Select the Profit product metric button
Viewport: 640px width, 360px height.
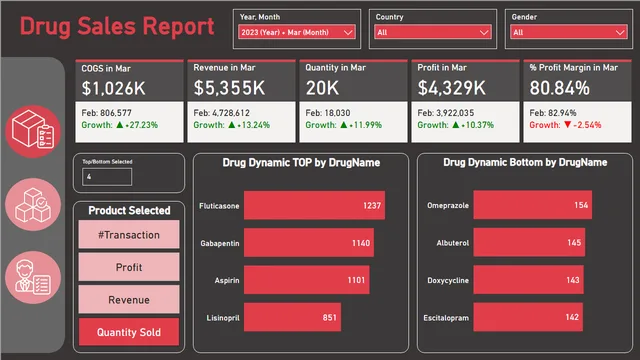tap(129, 267)
